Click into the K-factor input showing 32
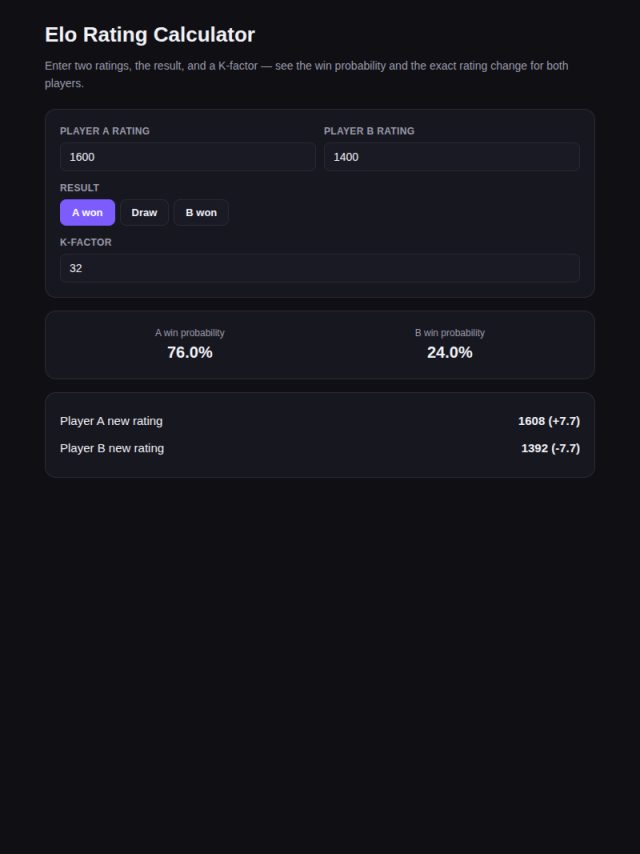 tap(320, 268)
